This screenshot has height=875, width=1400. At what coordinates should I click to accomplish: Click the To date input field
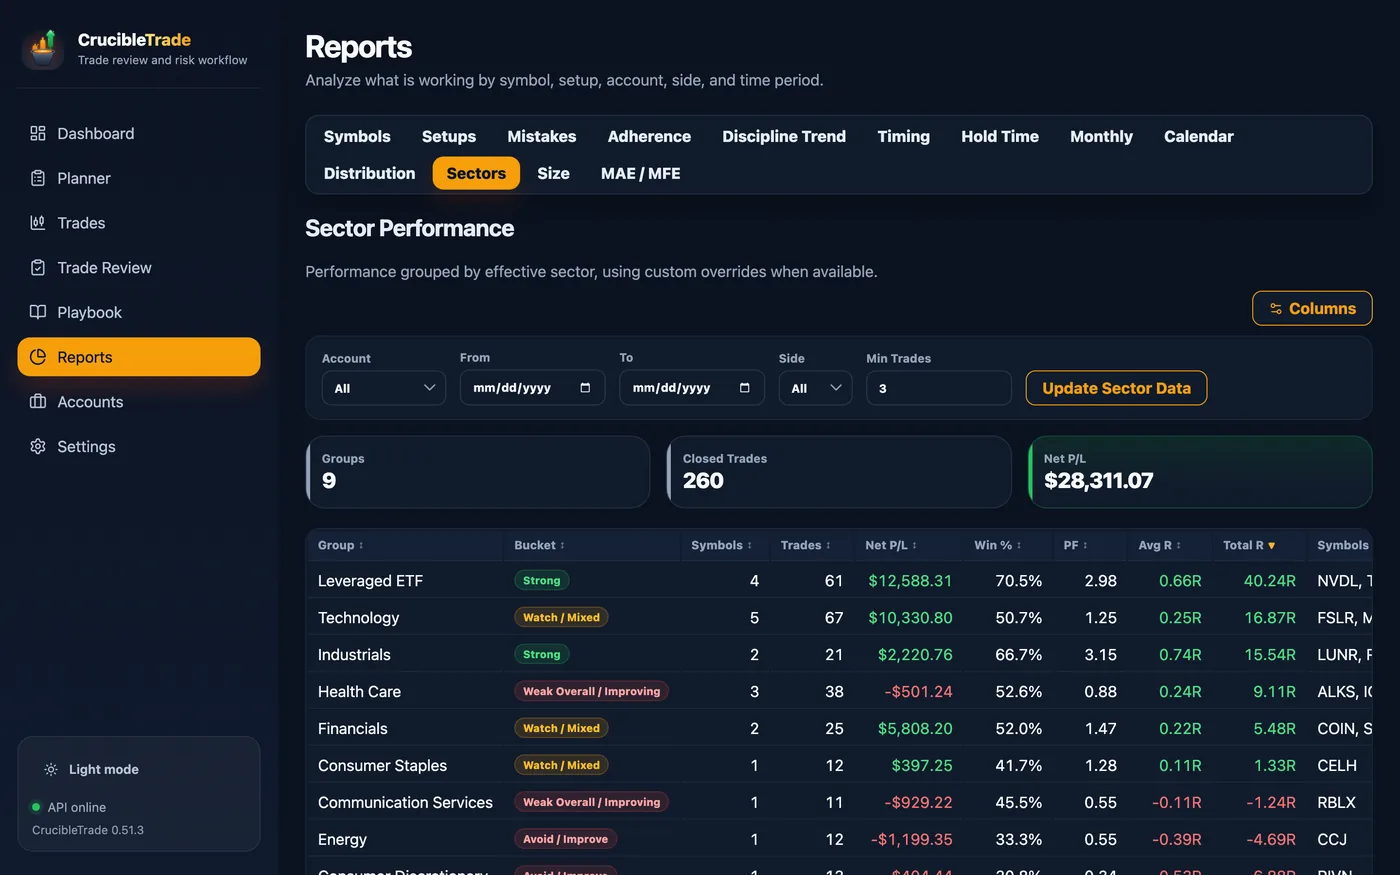pos(692,388)
